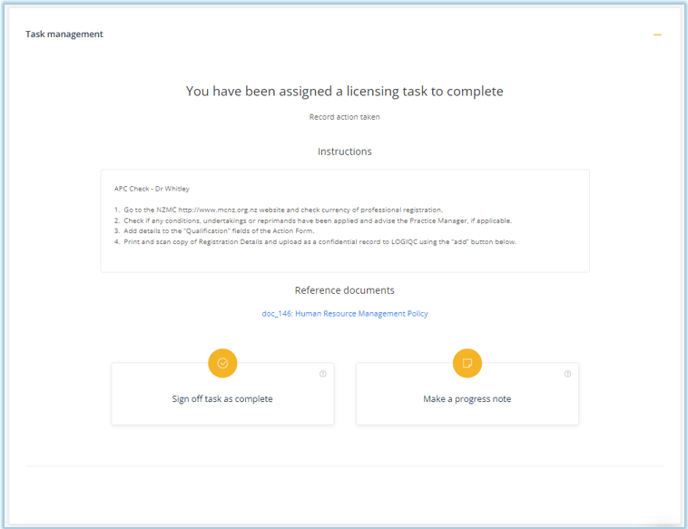Select the APC Check - Dr Whitley line
This screenshot has height=529, width=688.
point(152,189)
